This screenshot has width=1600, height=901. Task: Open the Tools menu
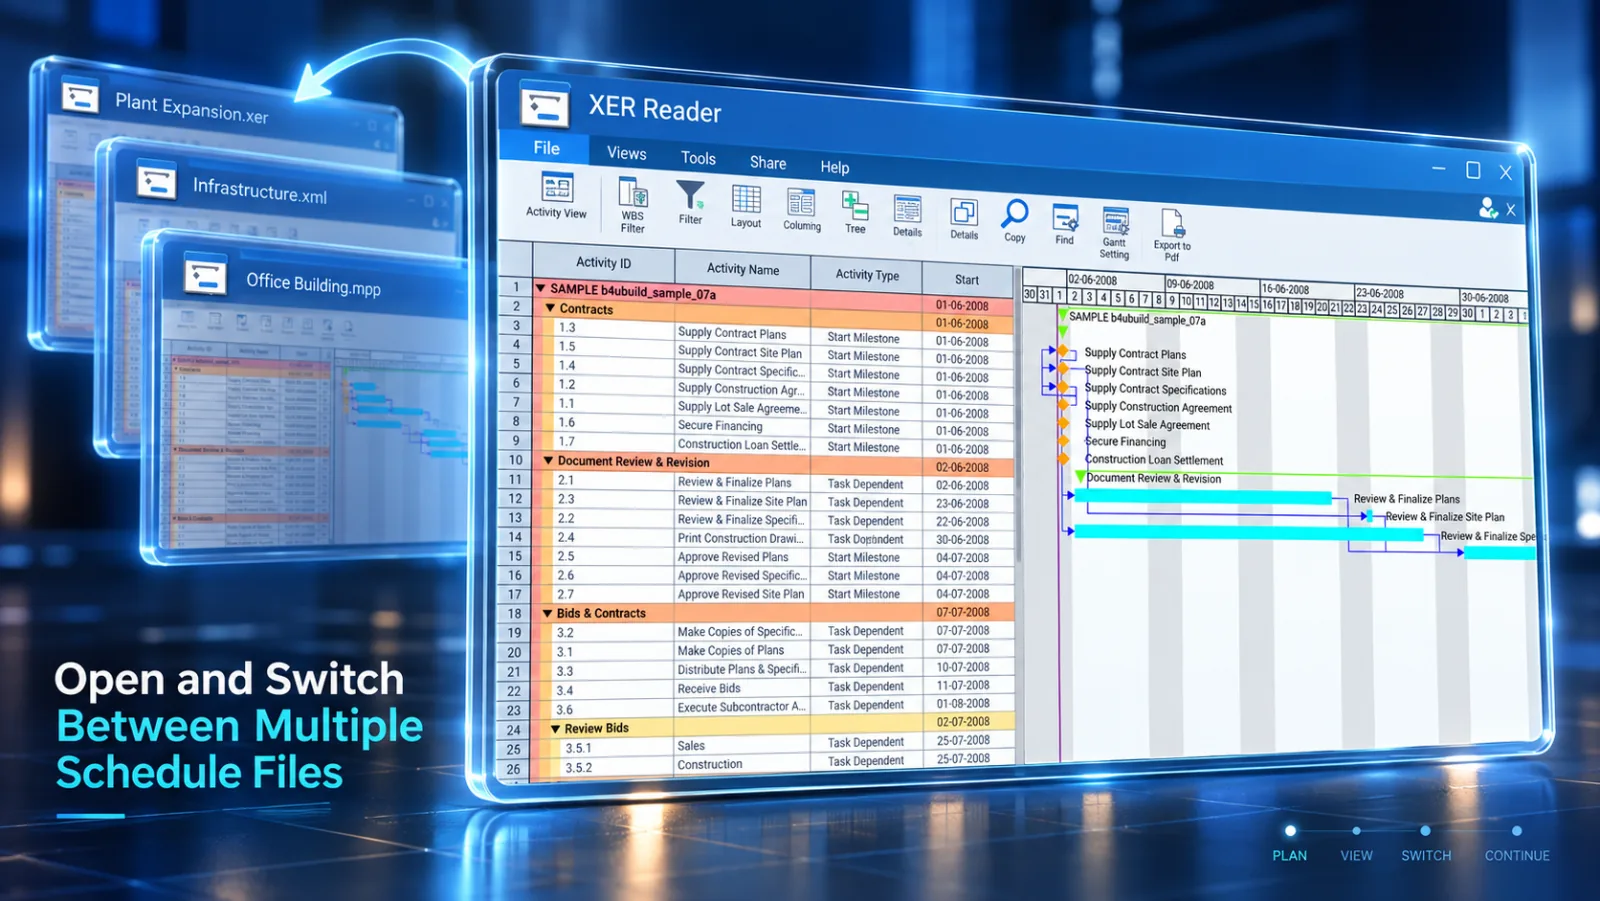tap(698, 158)
